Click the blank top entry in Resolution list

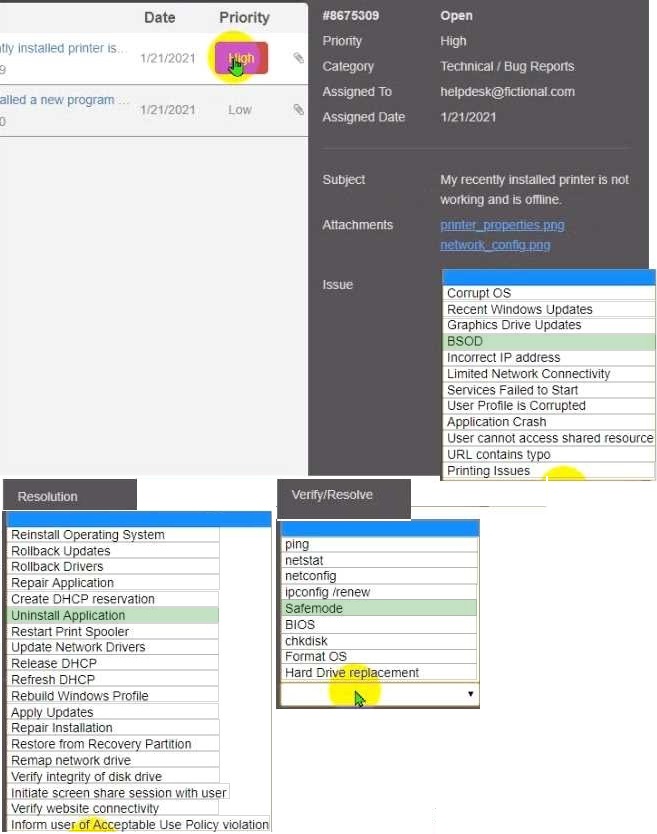point(139,519)
